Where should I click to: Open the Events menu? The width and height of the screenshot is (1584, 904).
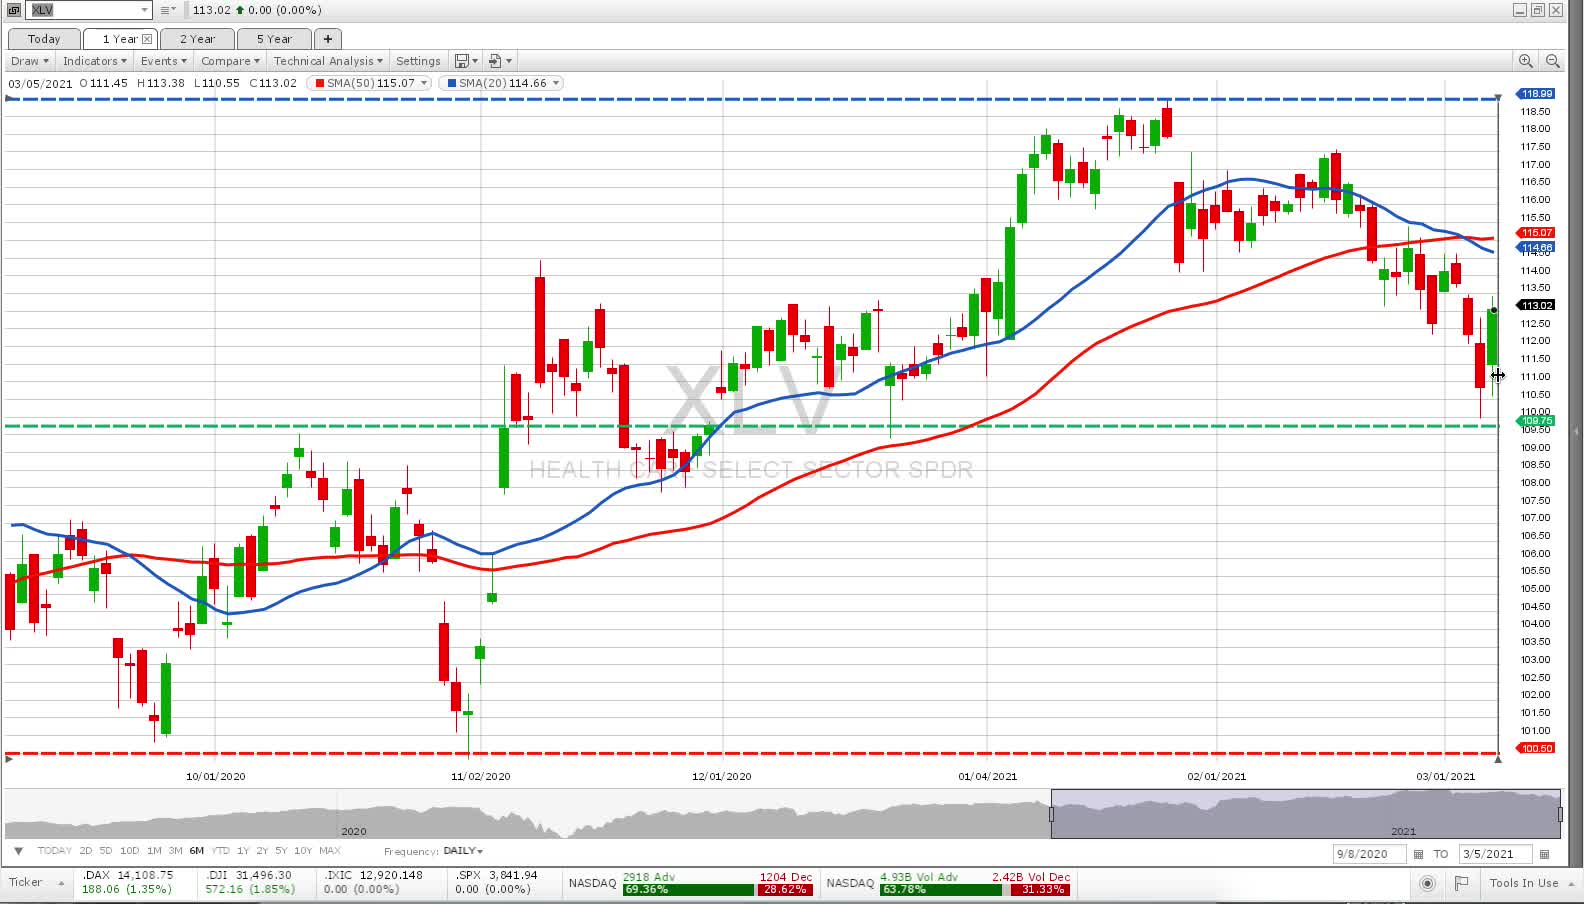[x=163, y=61]
